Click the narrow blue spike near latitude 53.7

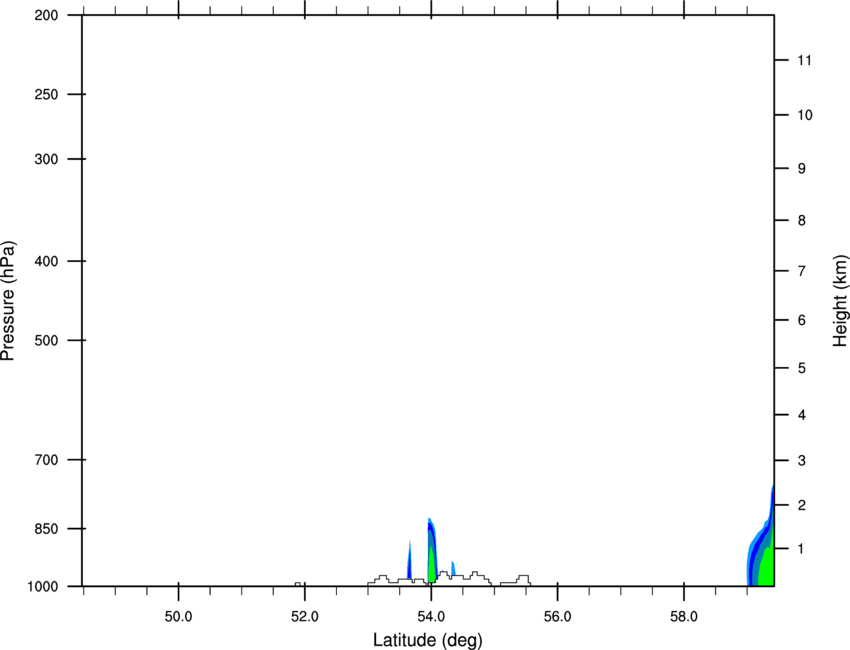pos(409,561)
